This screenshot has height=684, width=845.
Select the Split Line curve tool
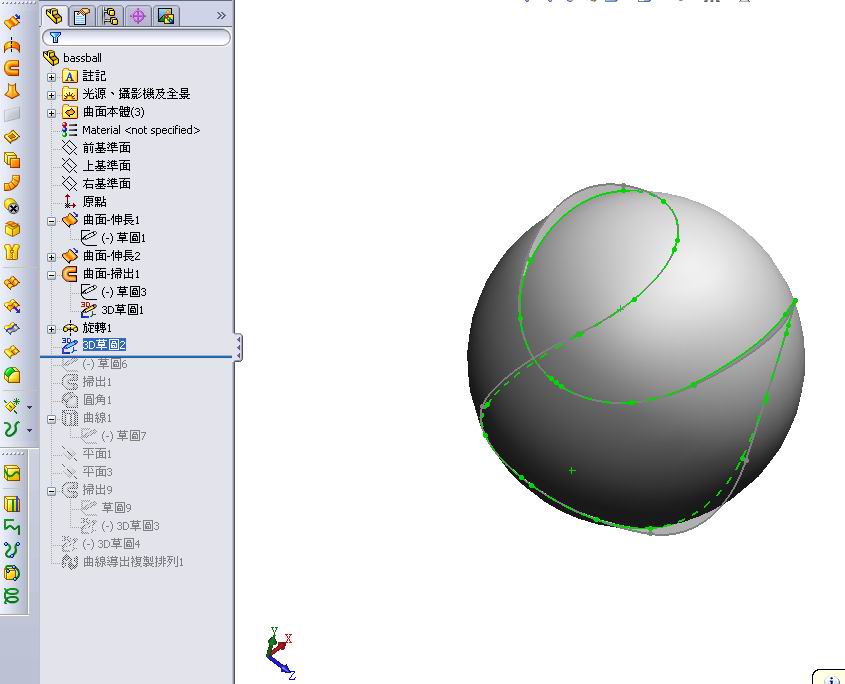(12, 473)
